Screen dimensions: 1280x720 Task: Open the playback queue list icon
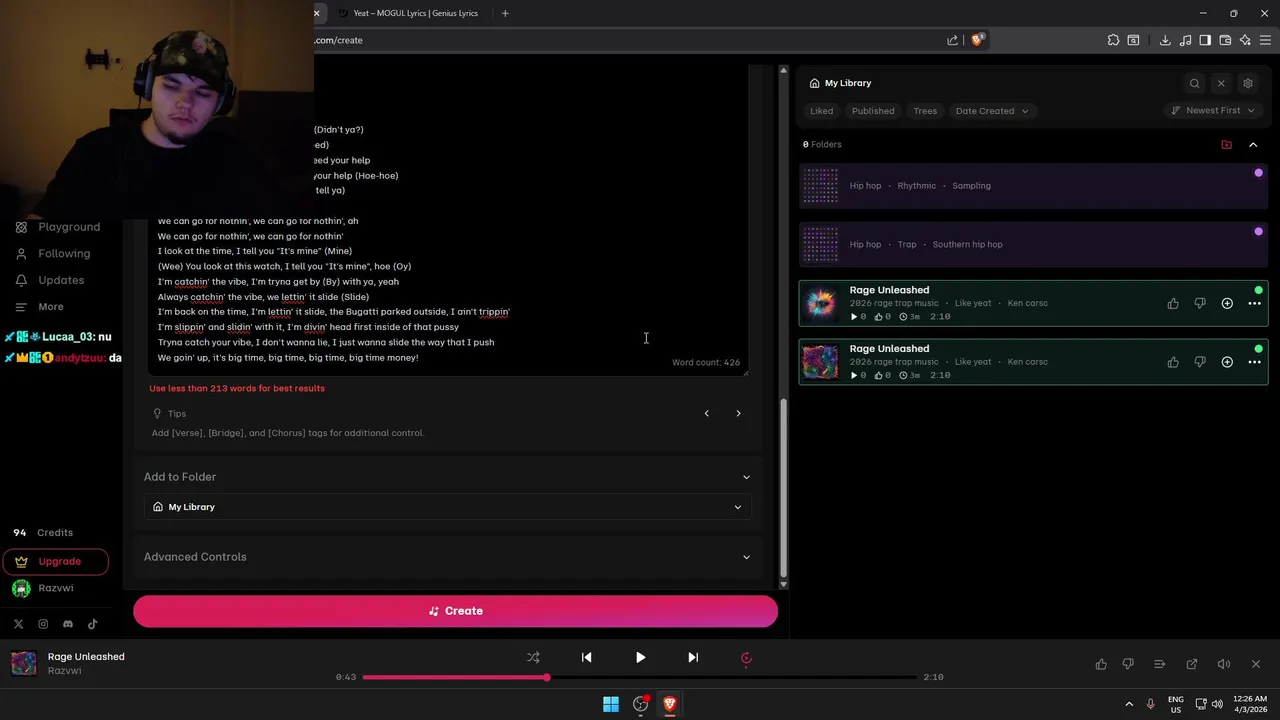click(x=1160, y=664)
